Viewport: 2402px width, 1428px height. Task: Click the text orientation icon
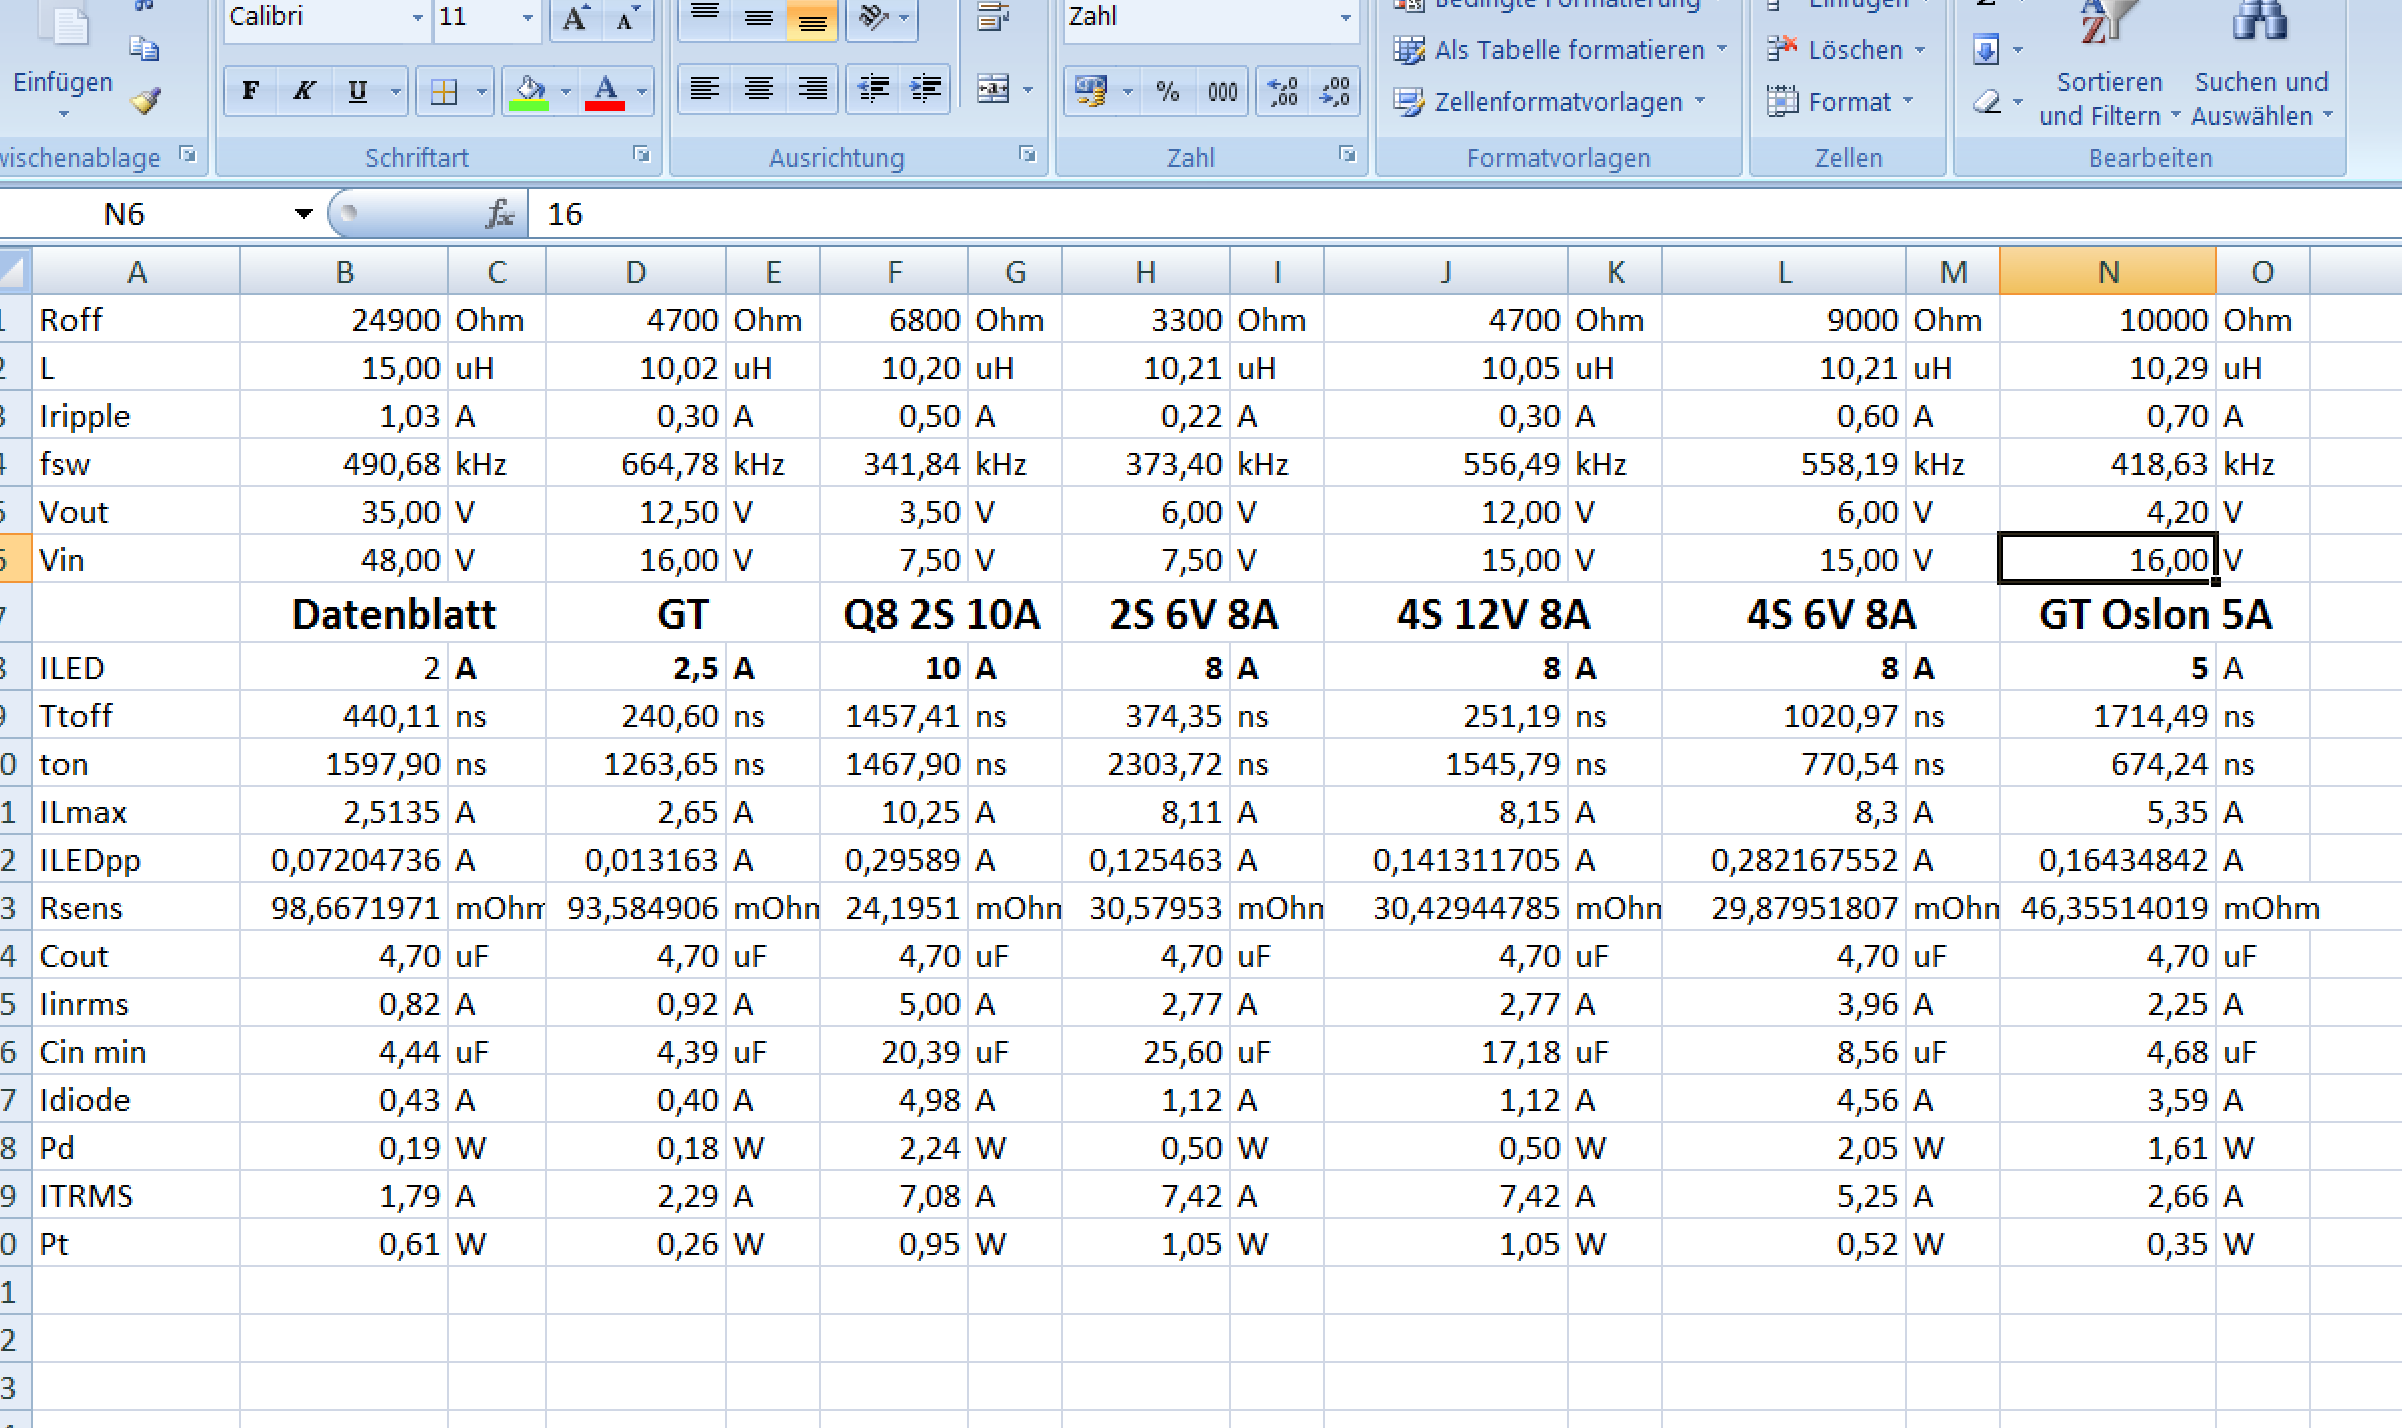[874, 17]
